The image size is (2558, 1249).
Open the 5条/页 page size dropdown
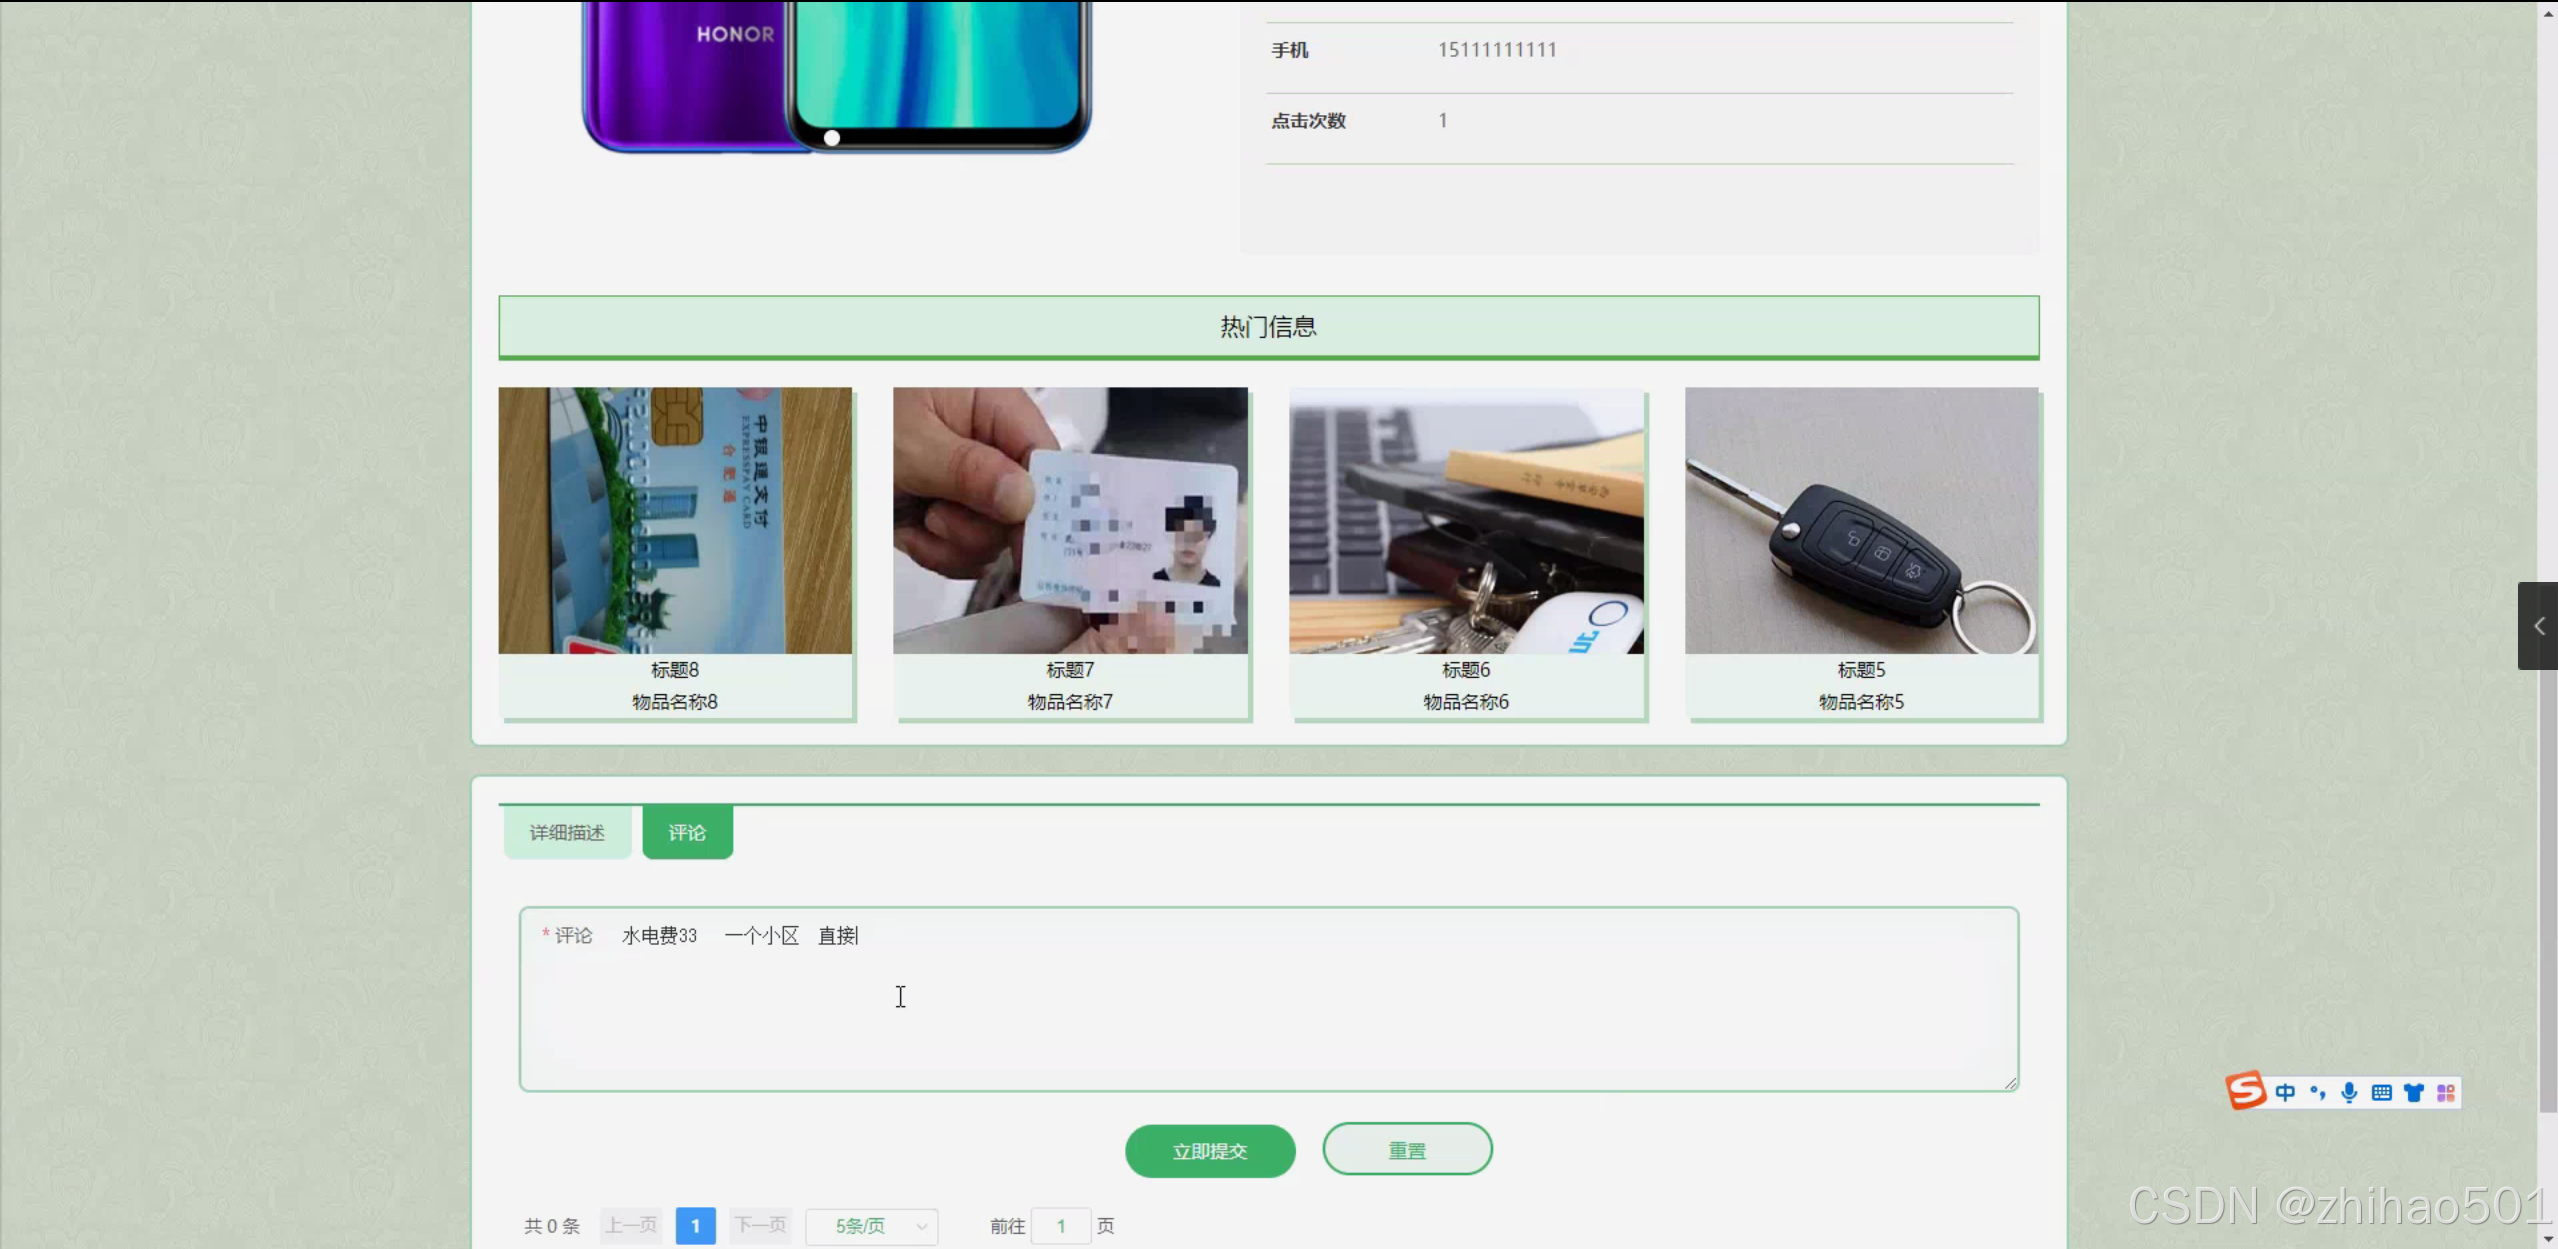pos(871,1226)
